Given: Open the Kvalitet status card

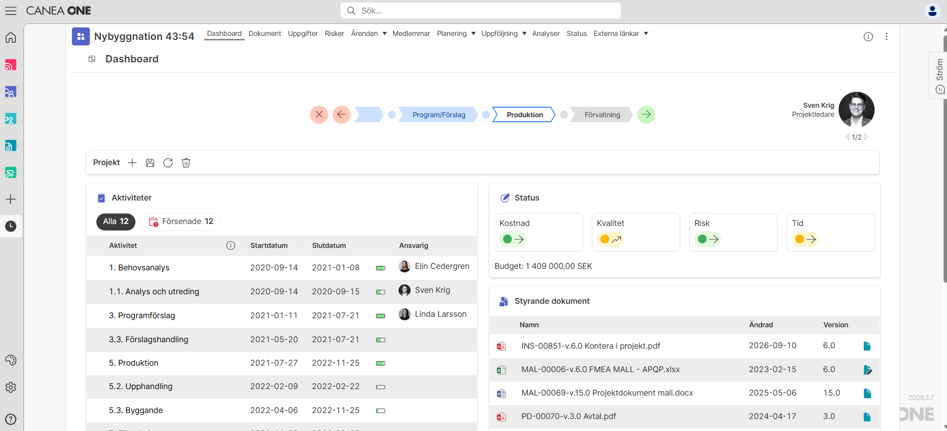Looking at the screenshot, I should click(x=635, y=232).
